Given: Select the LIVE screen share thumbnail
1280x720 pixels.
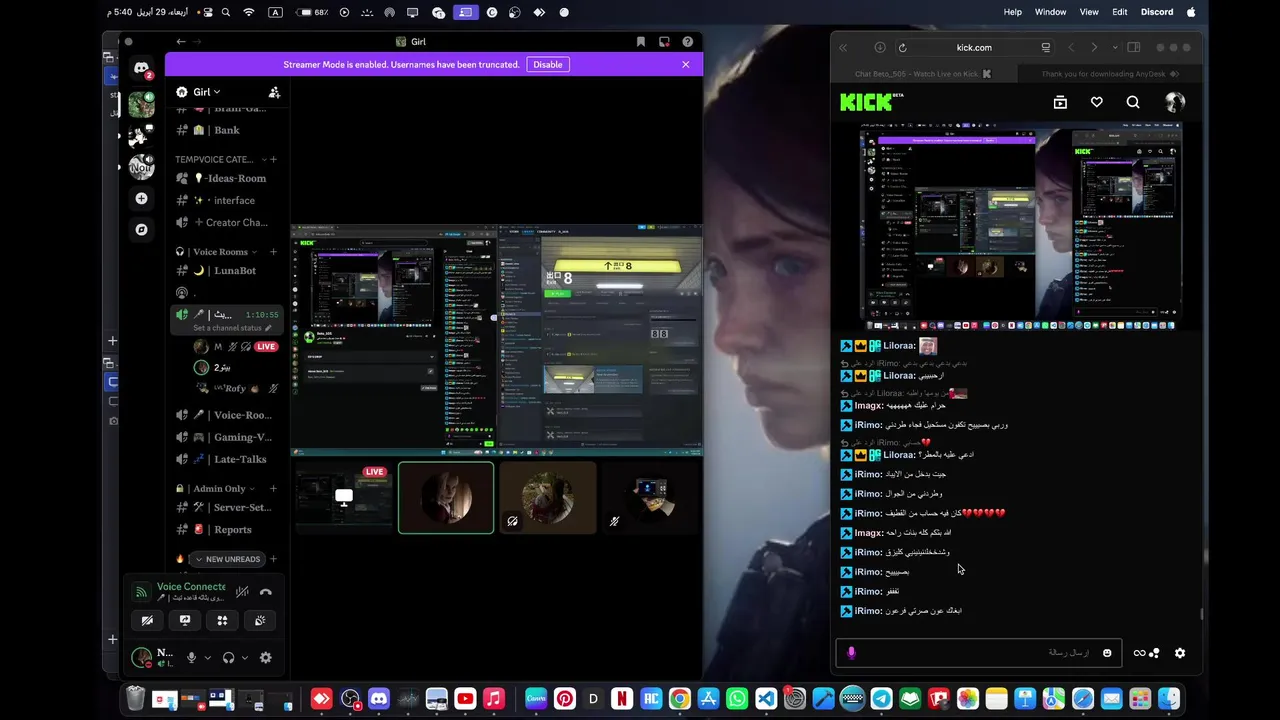Looking at the screenshot, I should (x=344, y=498).
